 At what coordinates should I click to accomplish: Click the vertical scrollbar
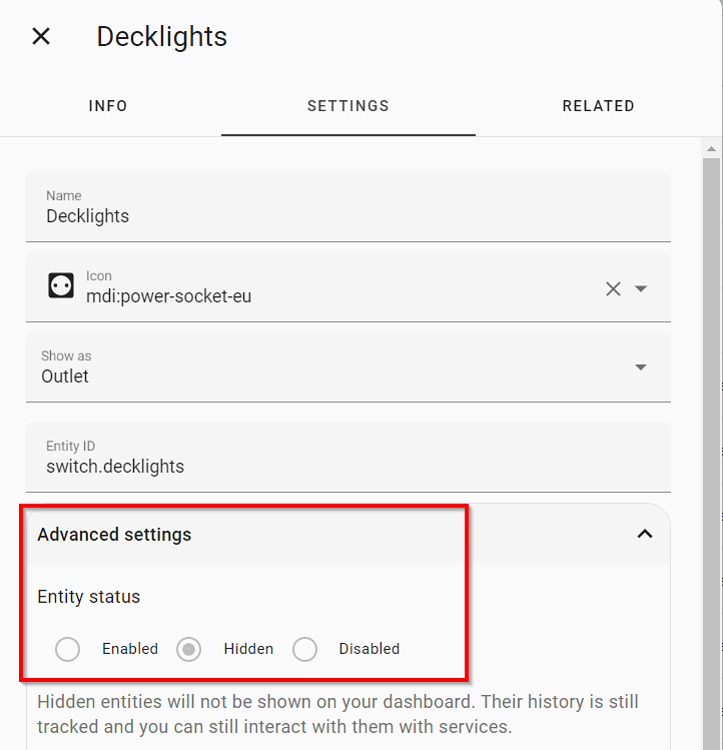(x=711, y=400)
